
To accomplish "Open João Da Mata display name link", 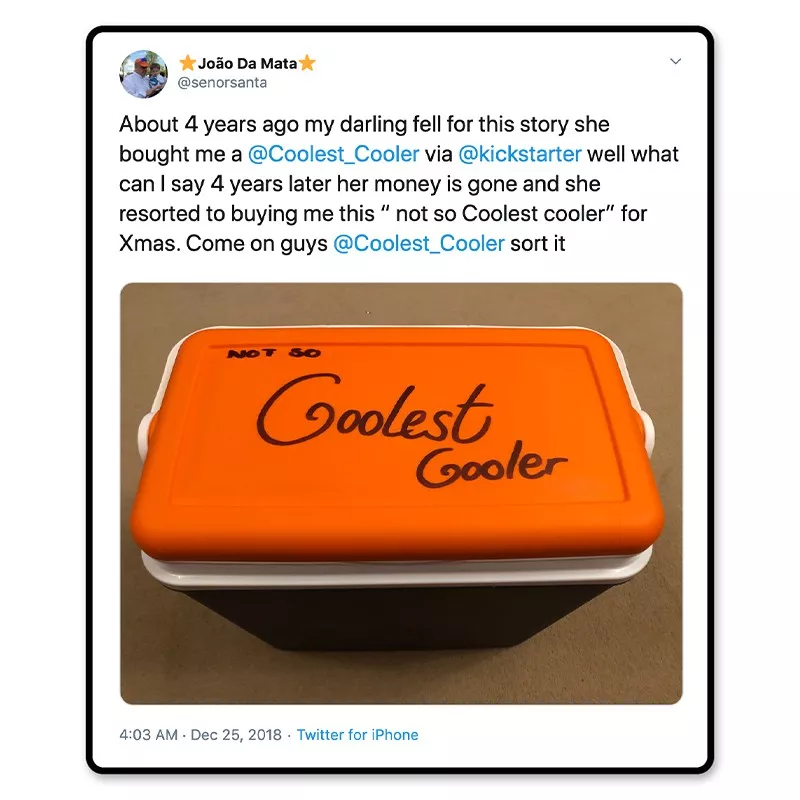I will click(247, 63).
